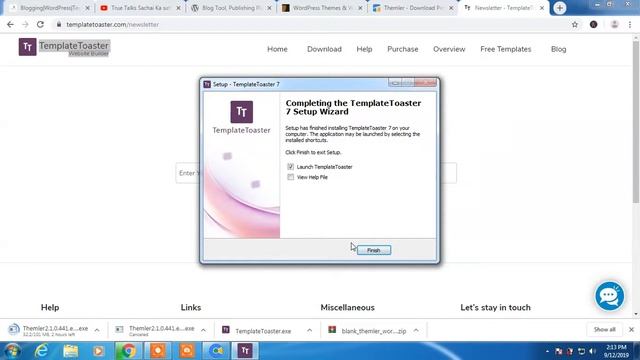The image size is (640, 360).
Task: Go forward in the browser
Action: [25, 24]
